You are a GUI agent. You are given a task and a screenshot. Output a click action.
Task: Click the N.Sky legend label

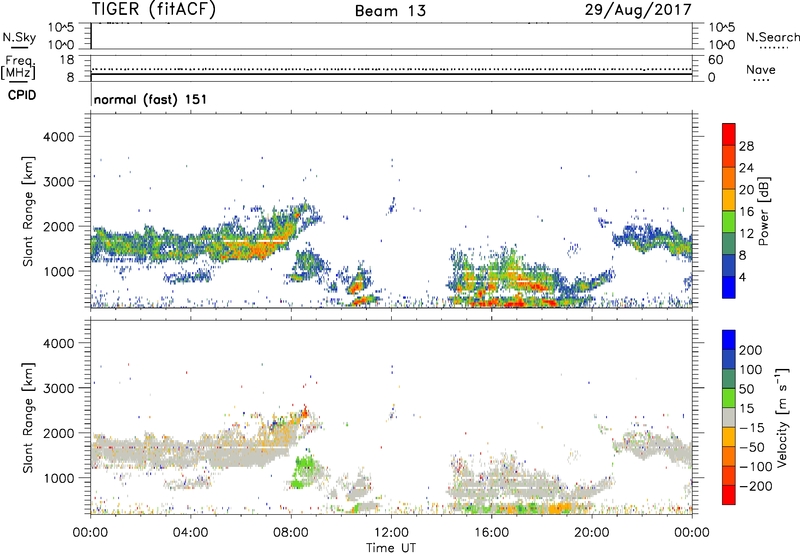[19, 38]
